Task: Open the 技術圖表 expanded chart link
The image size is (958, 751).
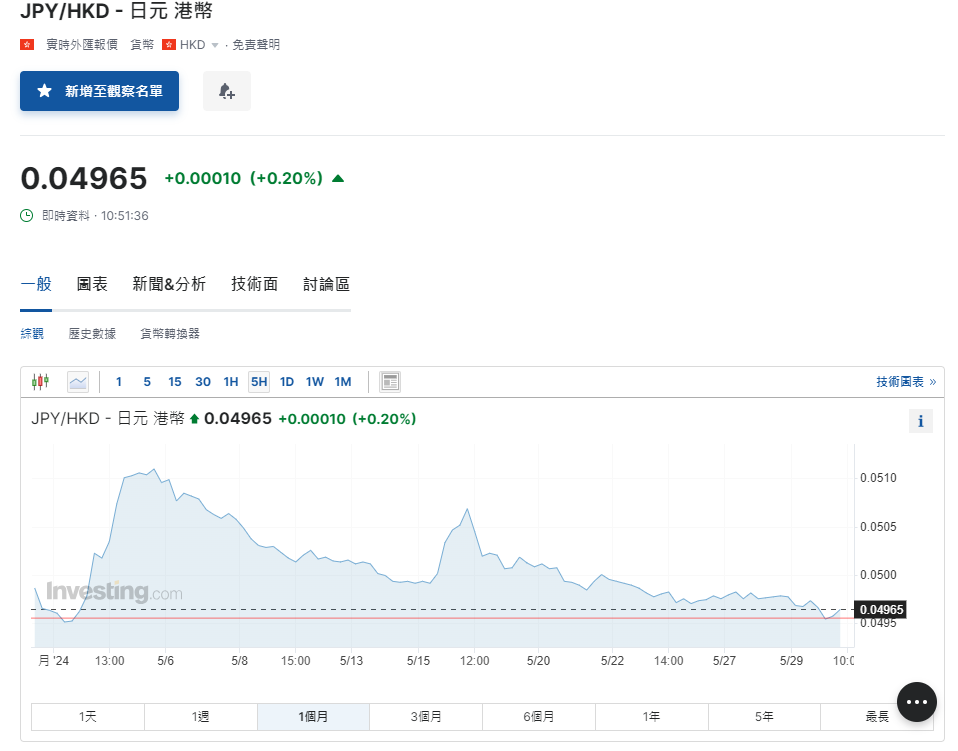Action: pyautogui.click(x=905, y=381)
